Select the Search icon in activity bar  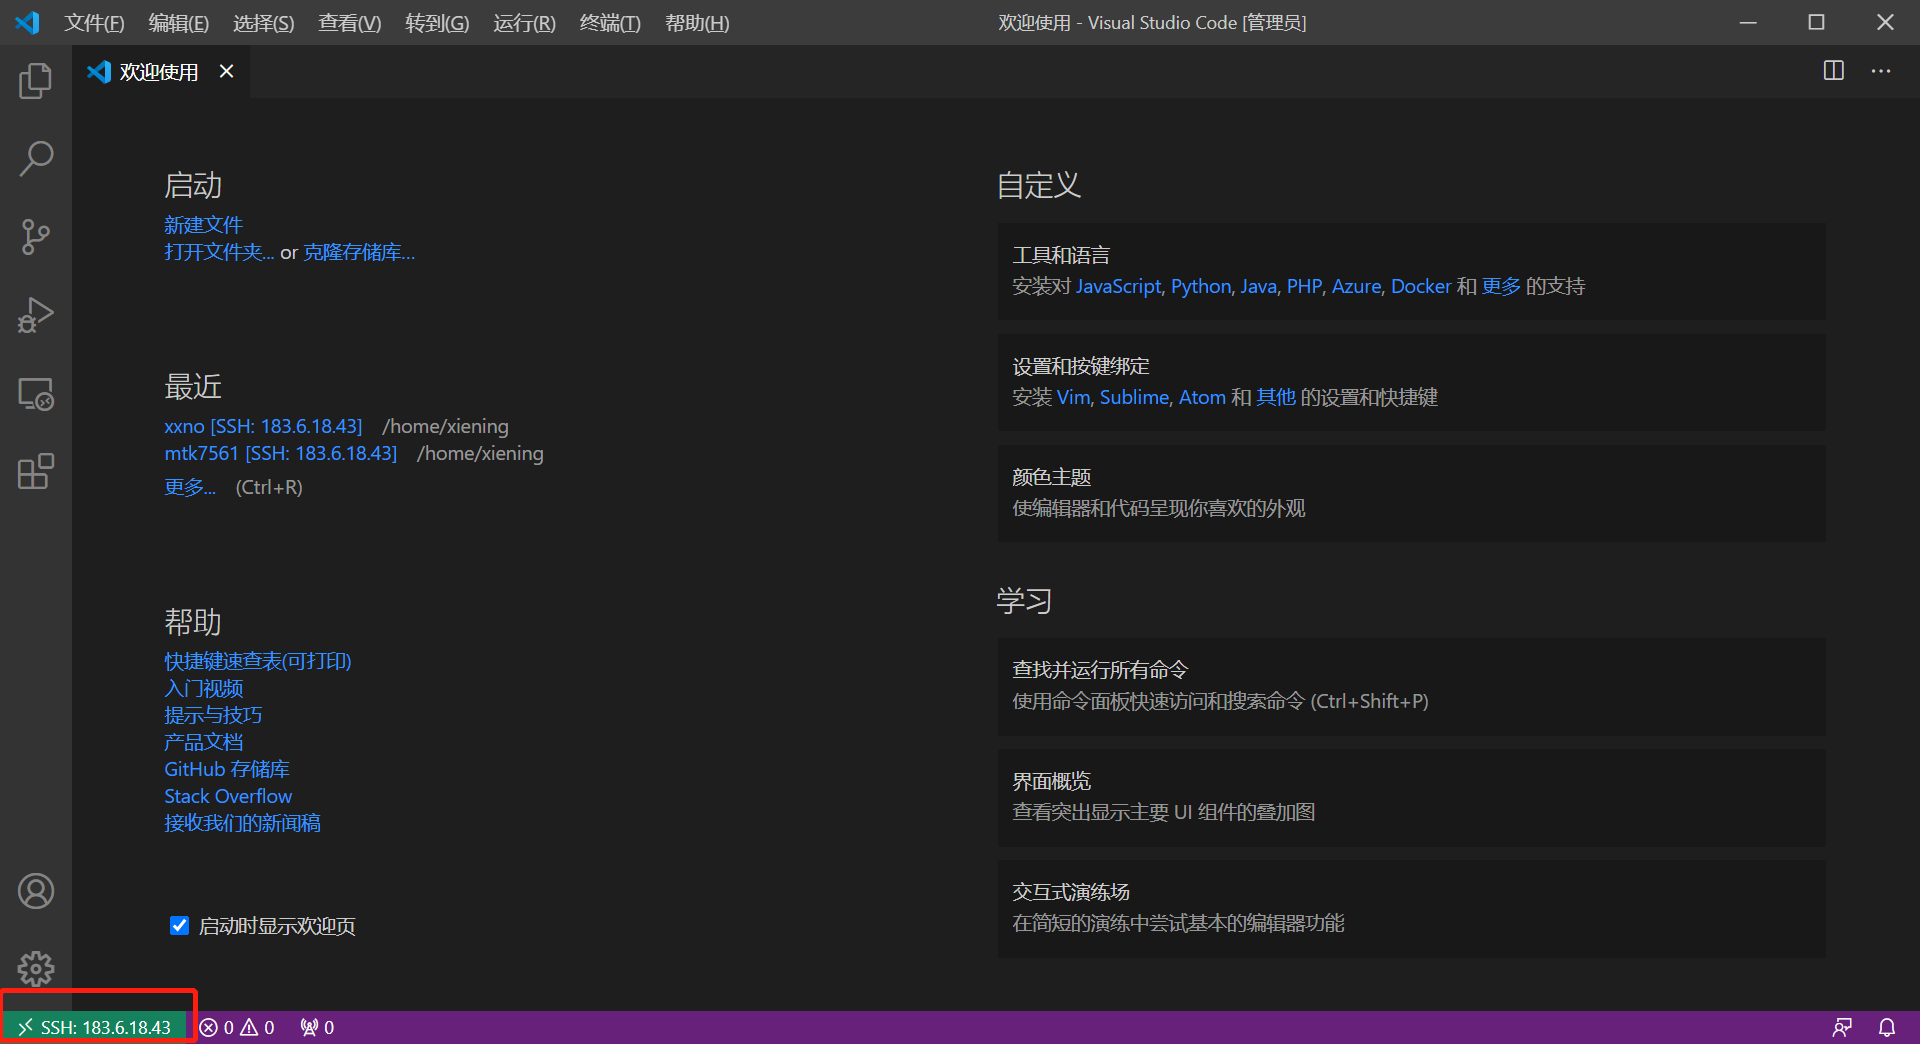click(36, 158)
